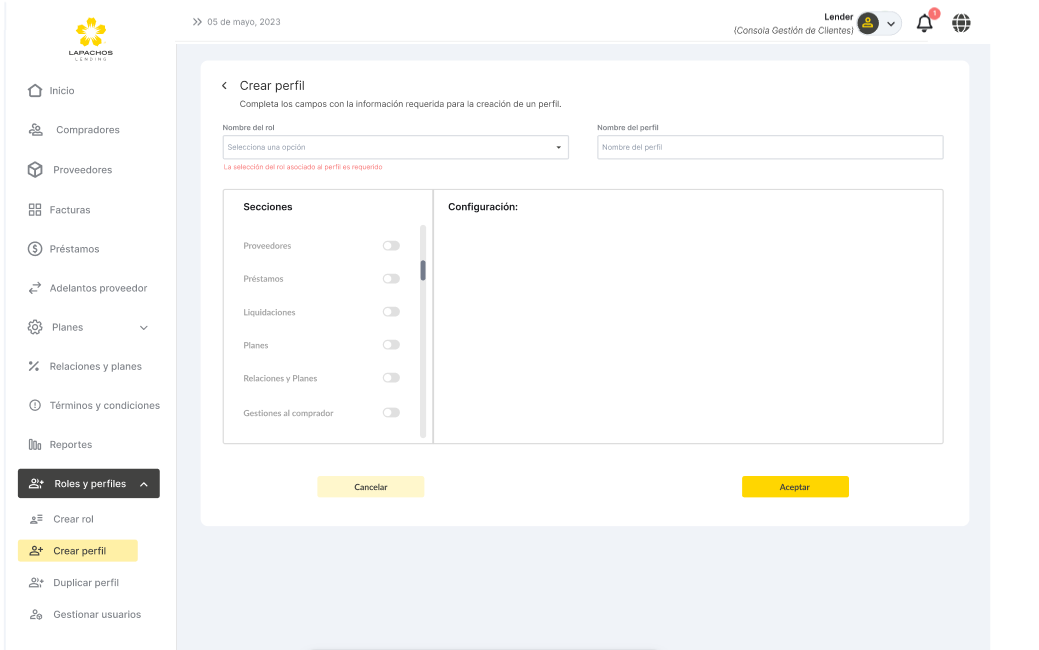Open Gestionar usuarios menu item

(96, 615)
